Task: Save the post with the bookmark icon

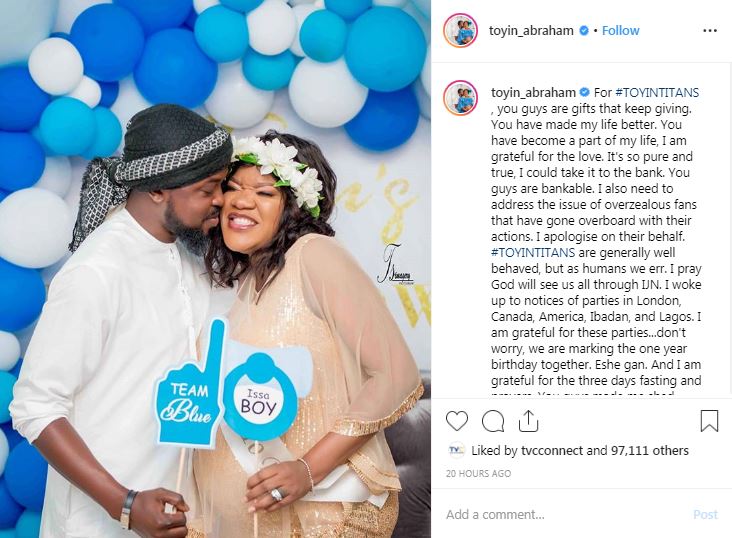Action: point(709,421)
